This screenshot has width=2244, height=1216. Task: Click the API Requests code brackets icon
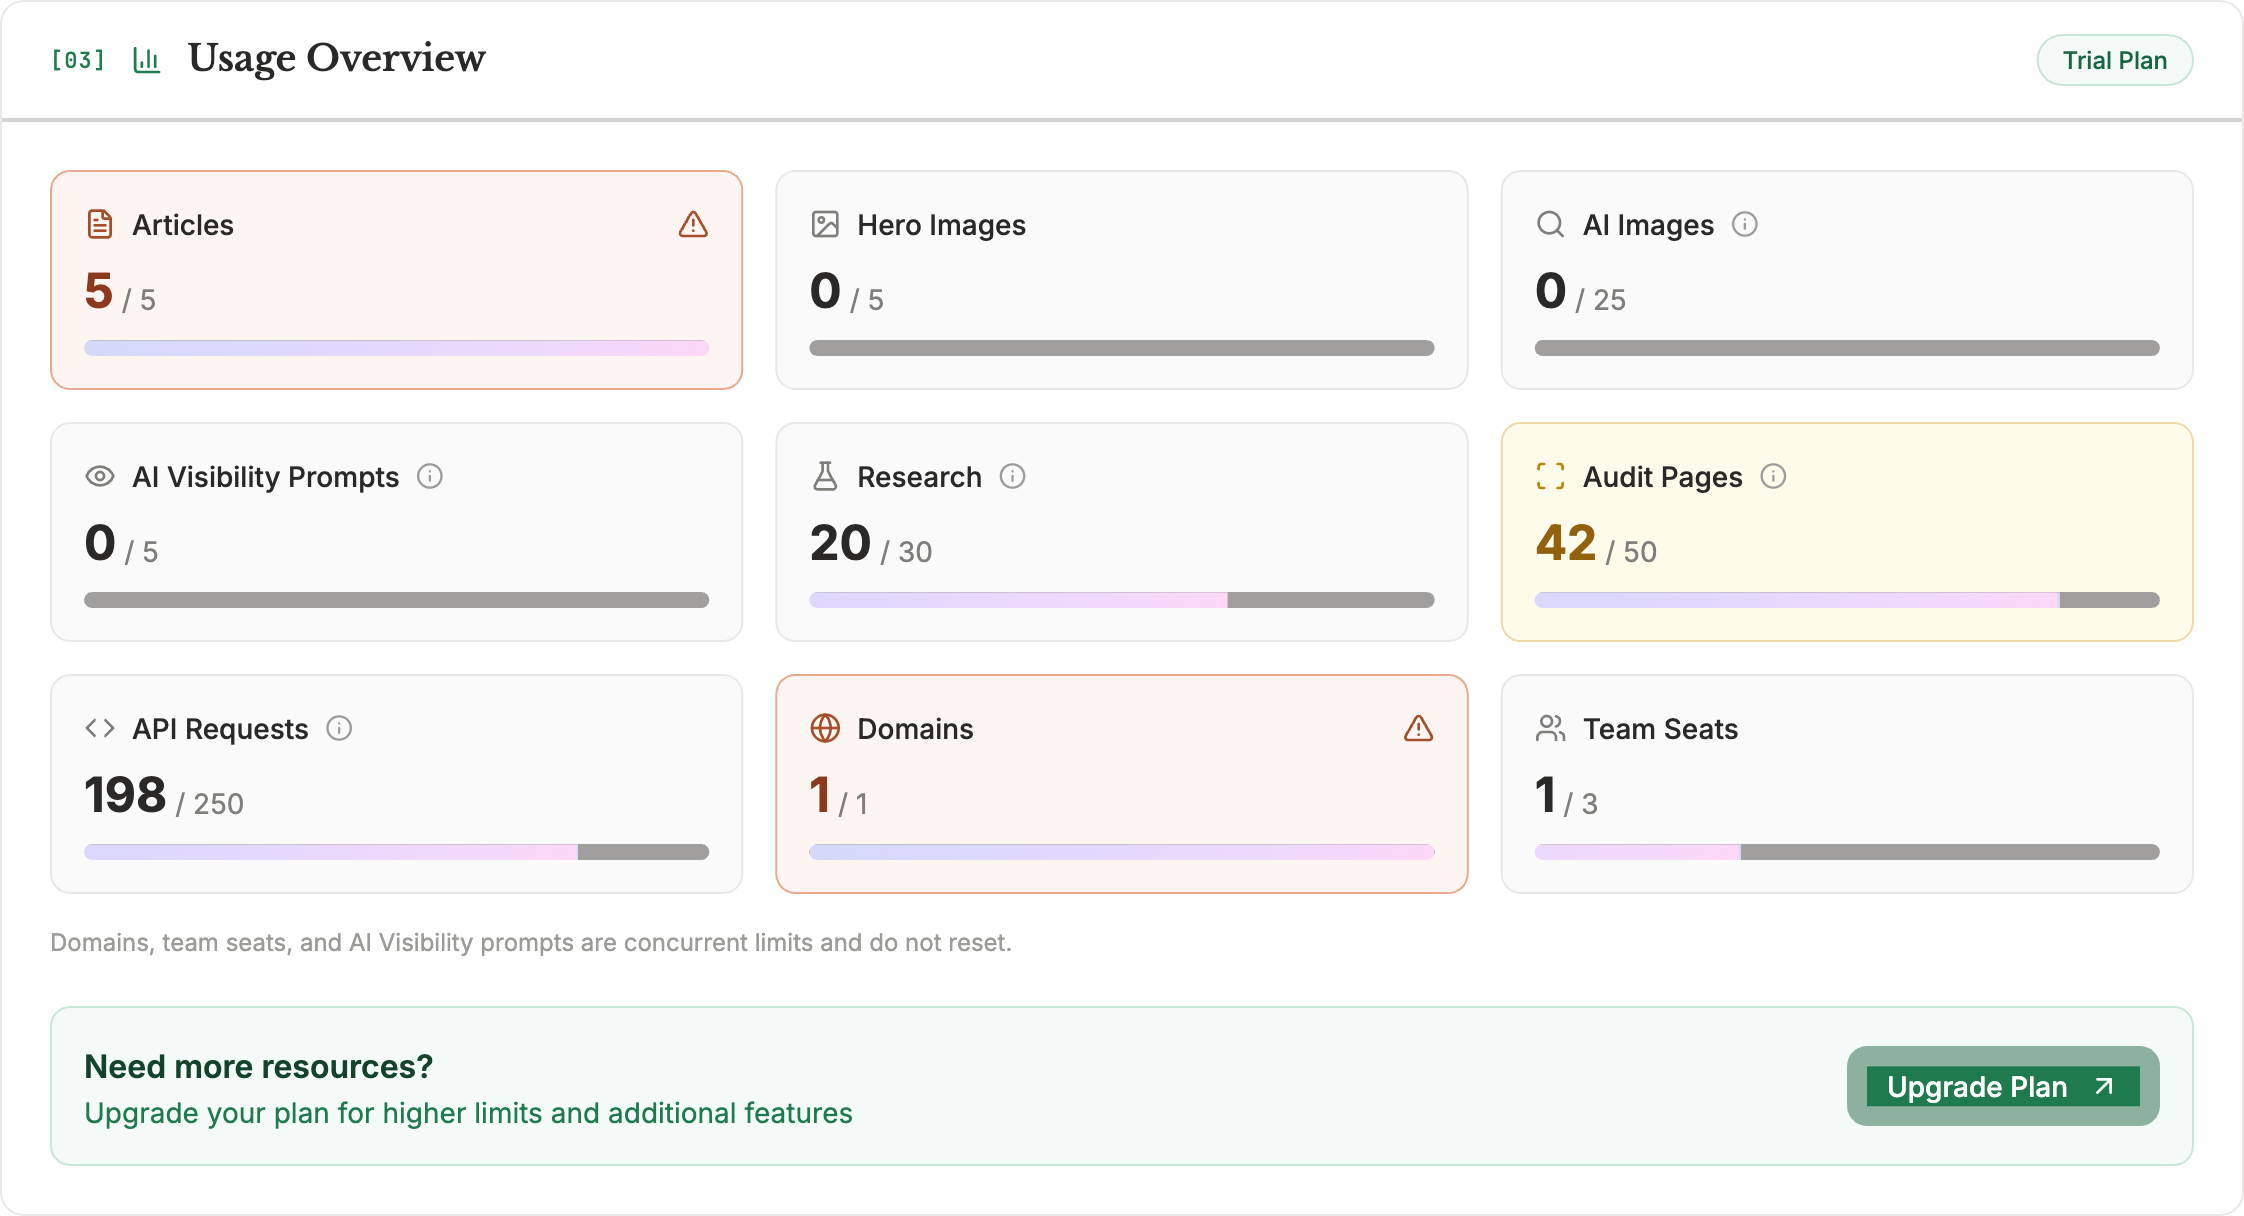pos(100,728)
